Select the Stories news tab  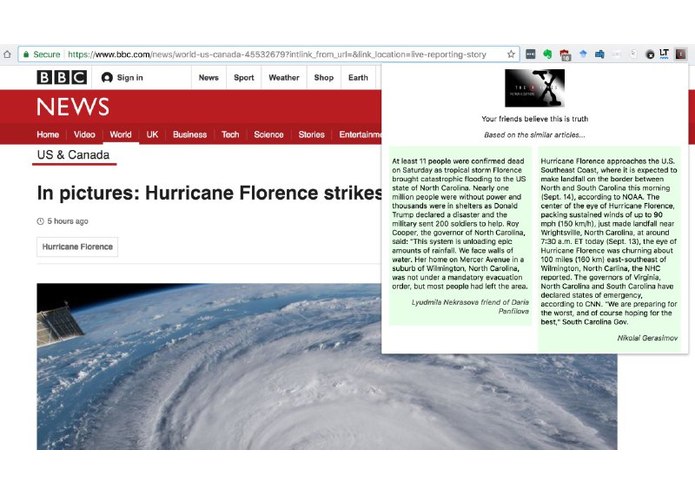[311, 134]
